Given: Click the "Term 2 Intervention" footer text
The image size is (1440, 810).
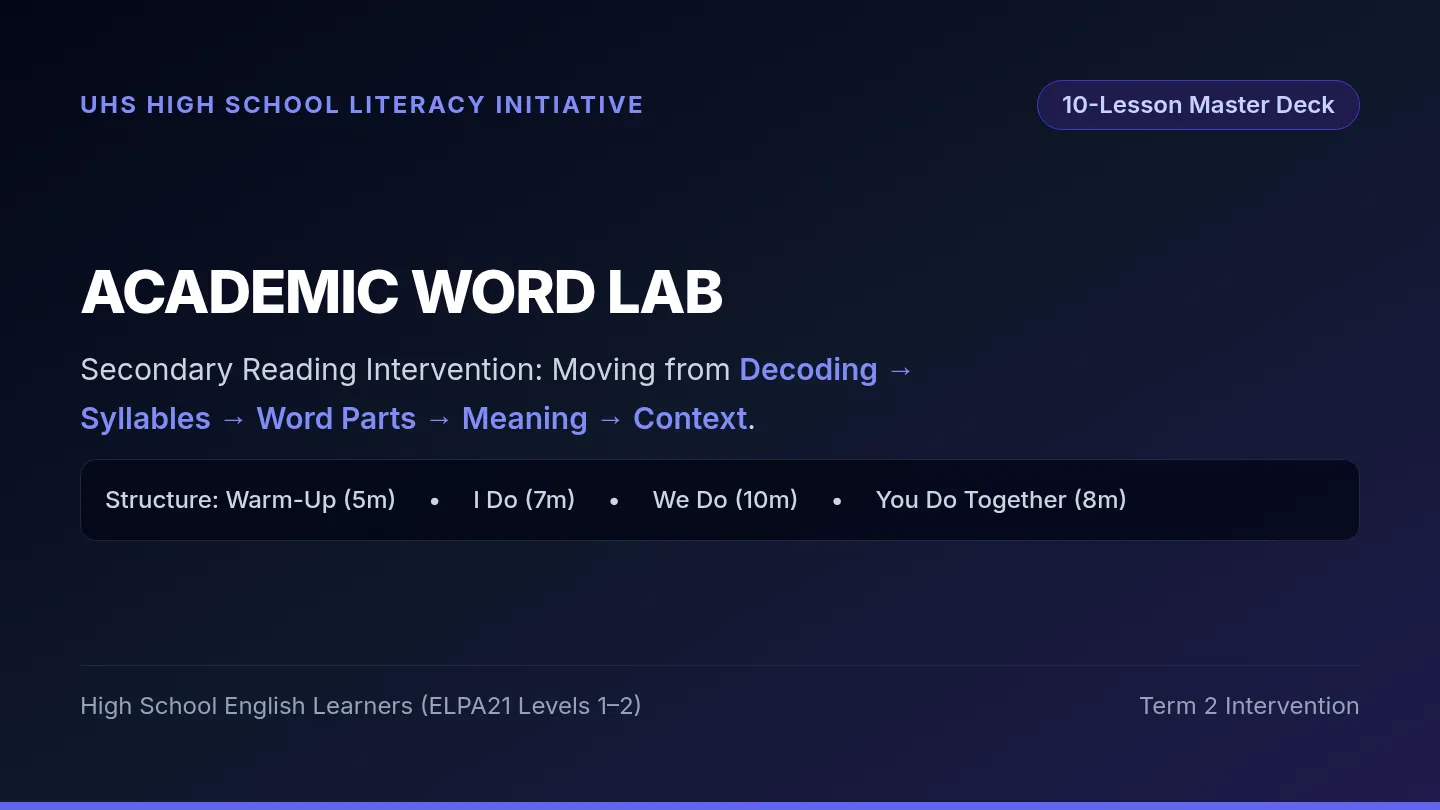Looking at the screenshot, I should click(x=1249, y=706).
